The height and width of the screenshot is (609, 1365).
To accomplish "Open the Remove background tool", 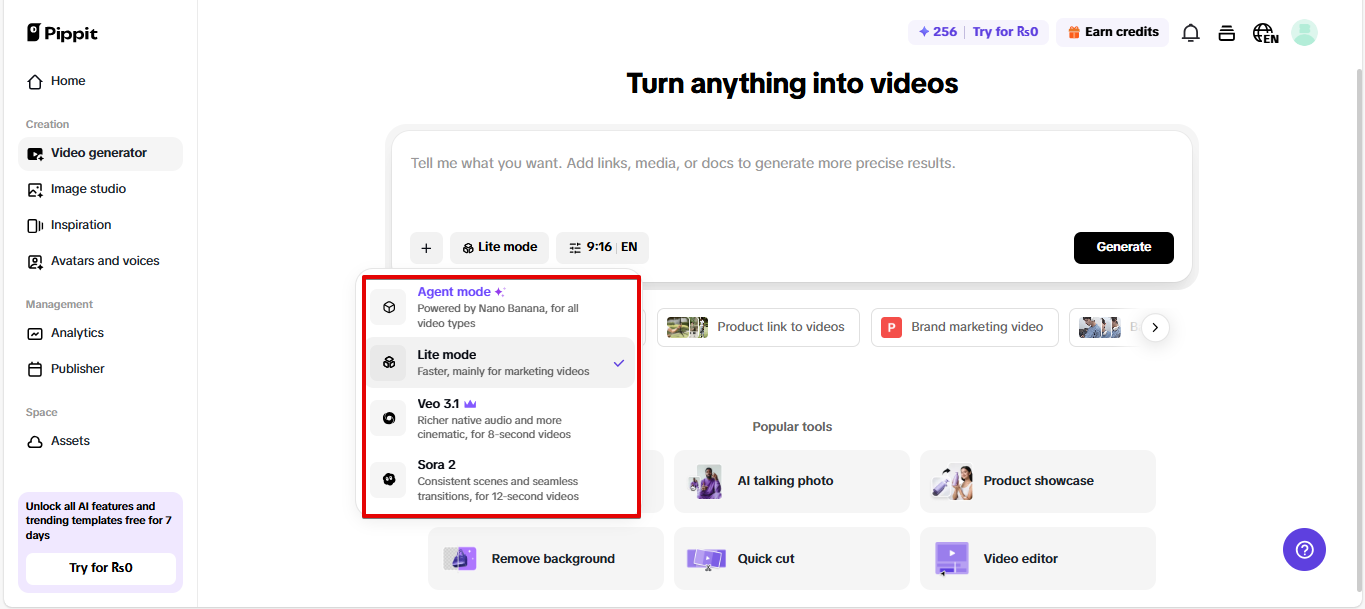I will click(x=546, y=559).
